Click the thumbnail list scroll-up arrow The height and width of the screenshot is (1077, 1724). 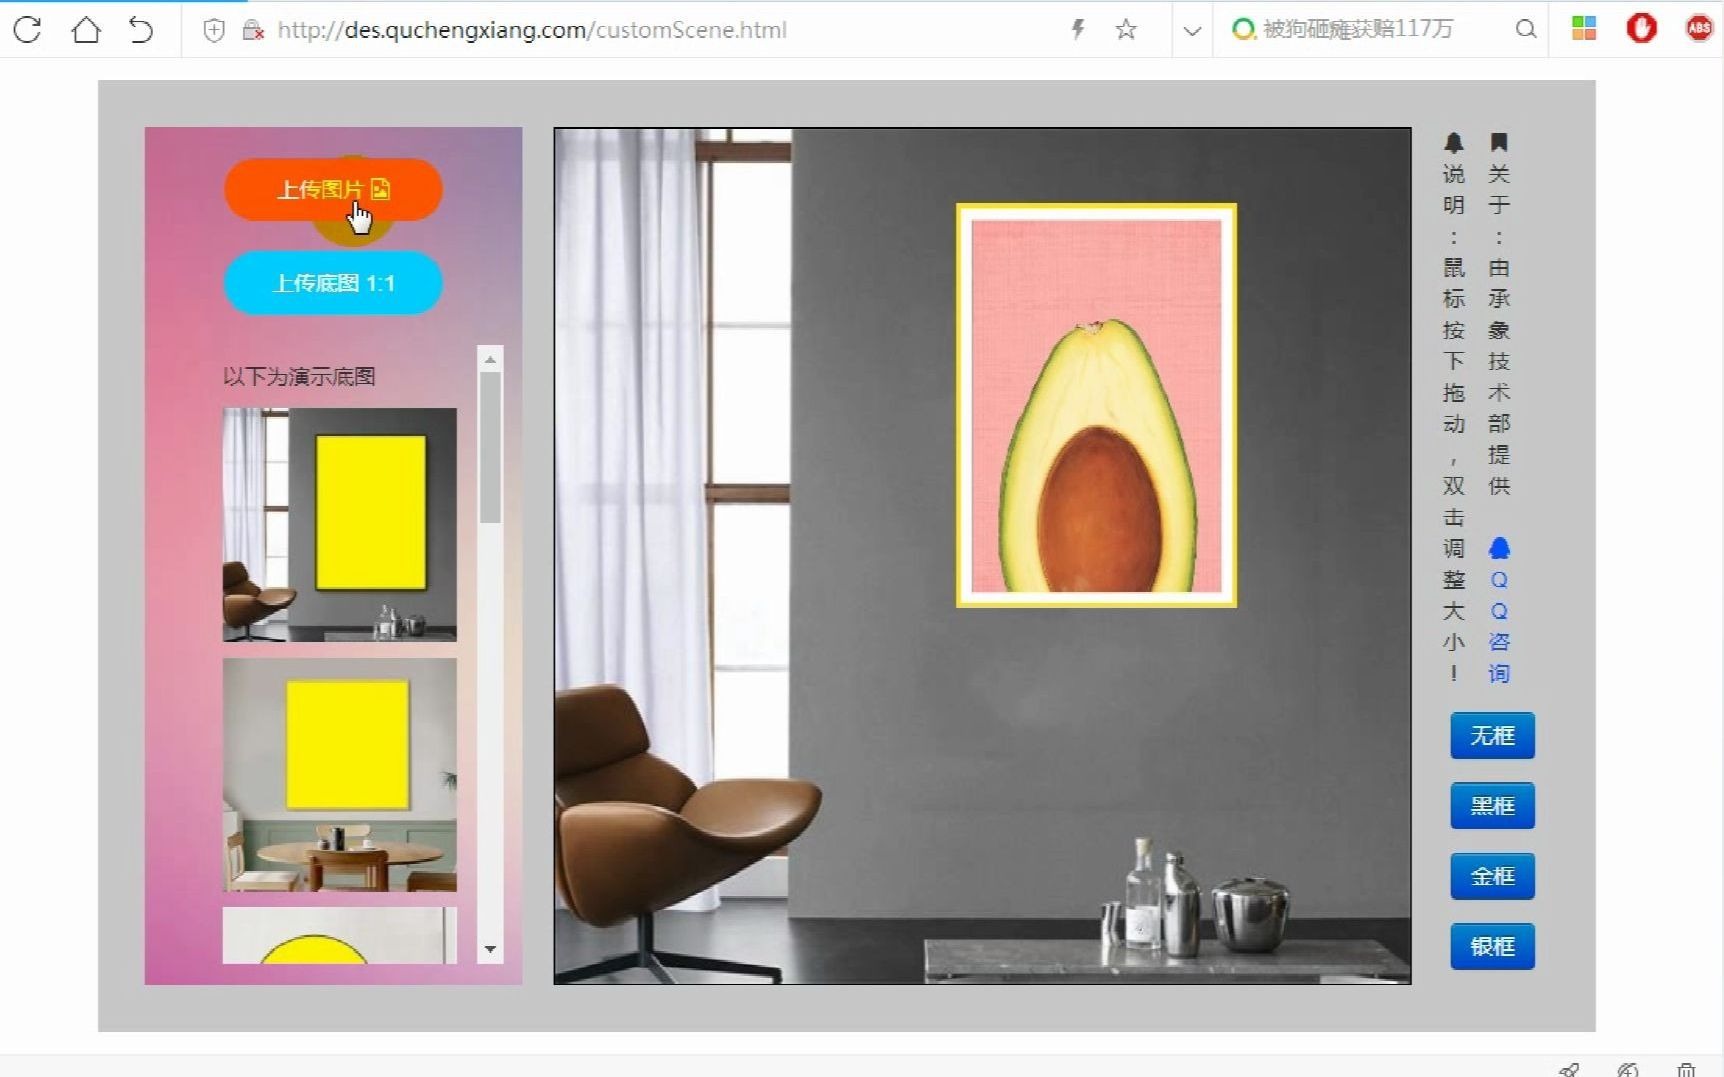490,359
